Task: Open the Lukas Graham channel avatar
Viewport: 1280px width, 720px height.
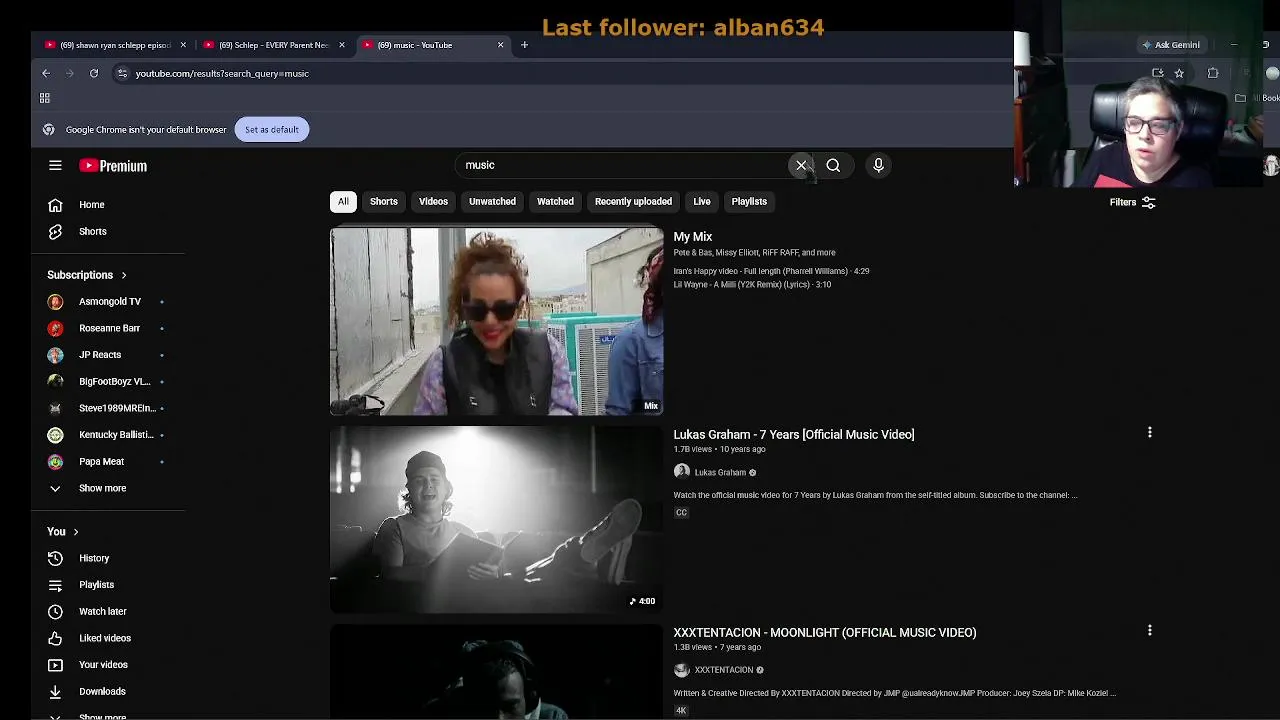Action: point(682,472)
